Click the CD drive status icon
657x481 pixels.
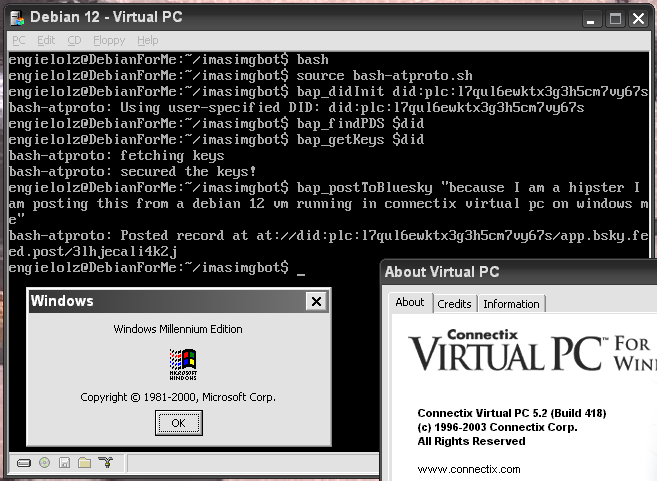click(44, 463)
